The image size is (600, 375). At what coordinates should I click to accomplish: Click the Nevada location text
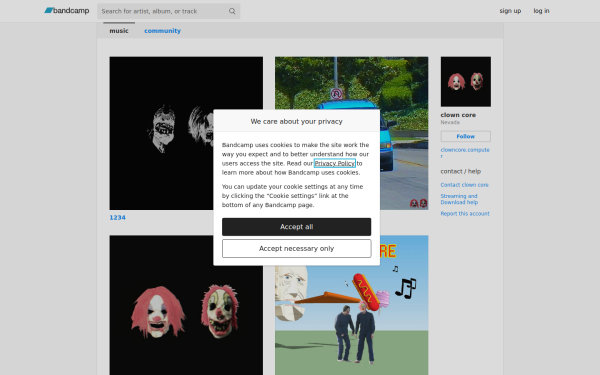pos(450,122)
